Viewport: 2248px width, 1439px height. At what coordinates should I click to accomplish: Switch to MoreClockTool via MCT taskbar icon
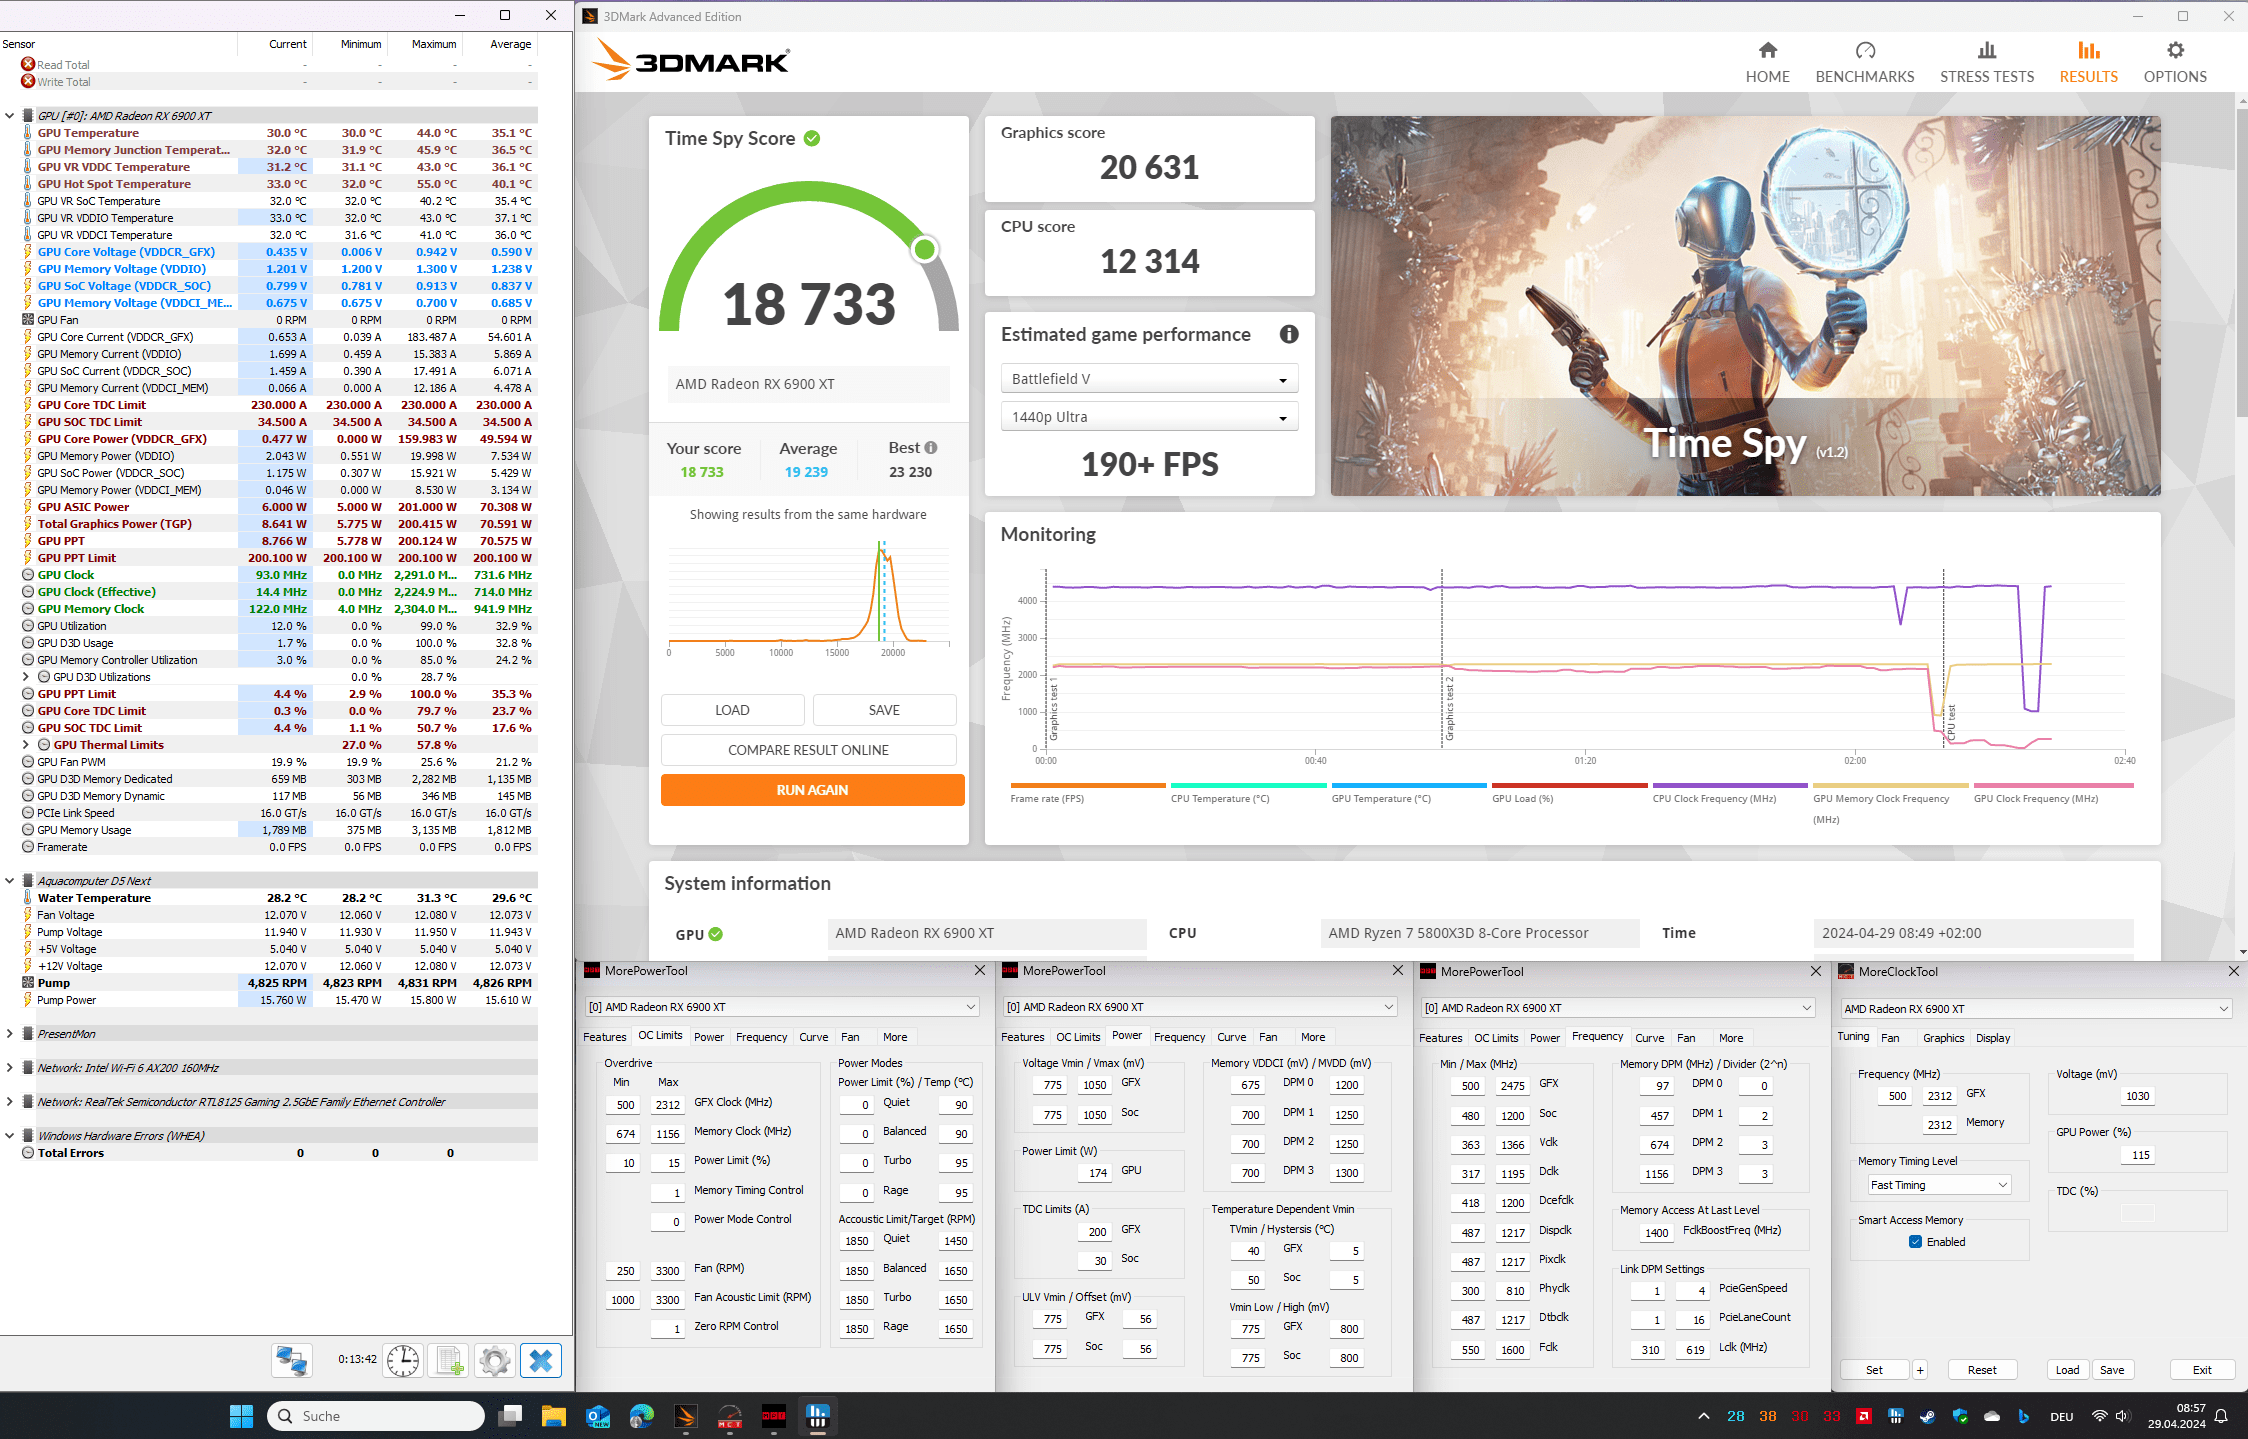pos(730,1416)
